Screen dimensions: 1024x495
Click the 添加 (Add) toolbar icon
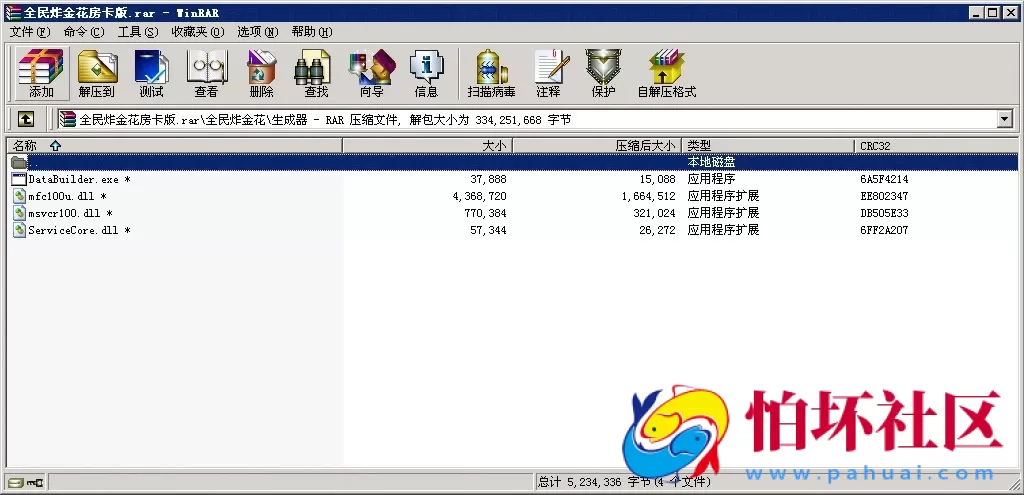tap(40, 72)
